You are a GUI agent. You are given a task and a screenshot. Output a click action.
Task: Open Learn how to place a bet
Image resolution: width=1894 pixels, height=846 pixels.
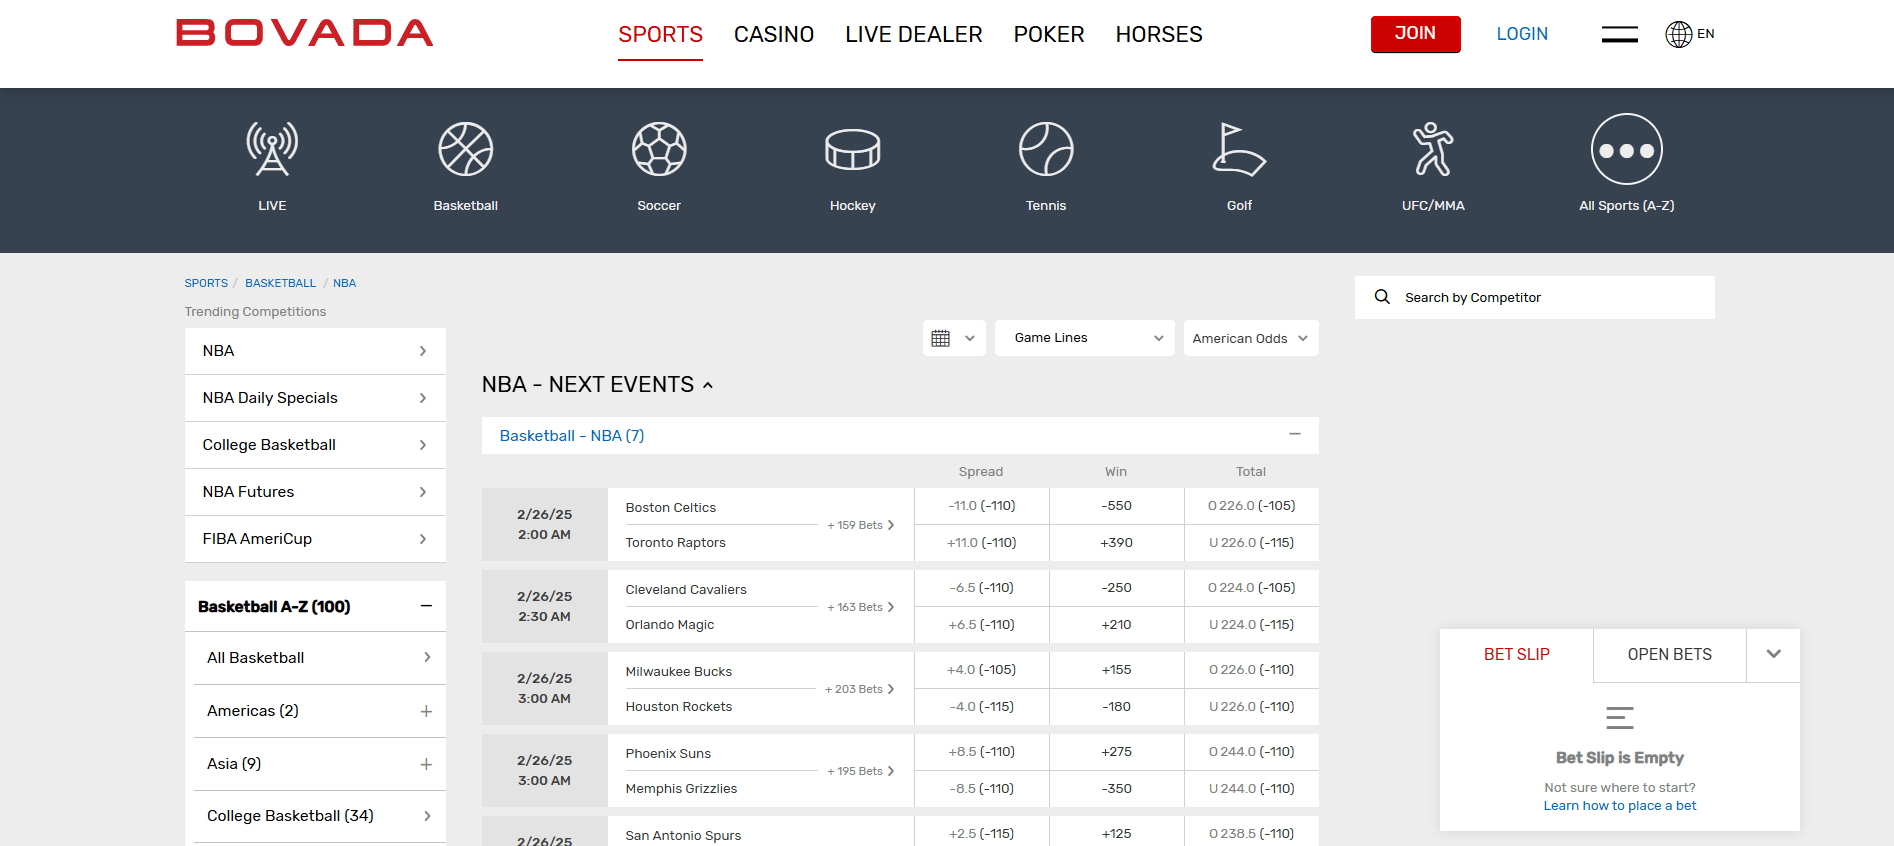1620,806
